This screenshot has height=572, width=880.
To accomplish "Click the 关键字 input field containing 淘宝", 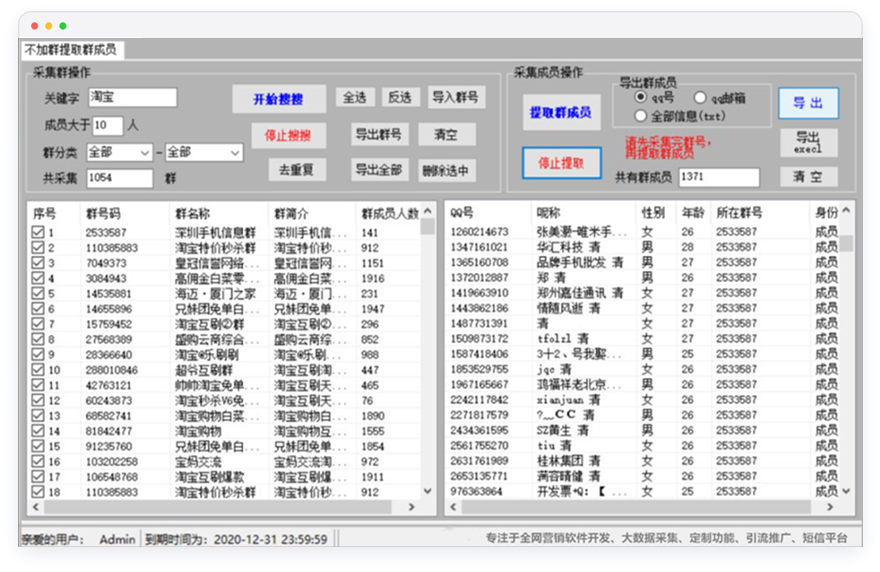I will (132, 98).
